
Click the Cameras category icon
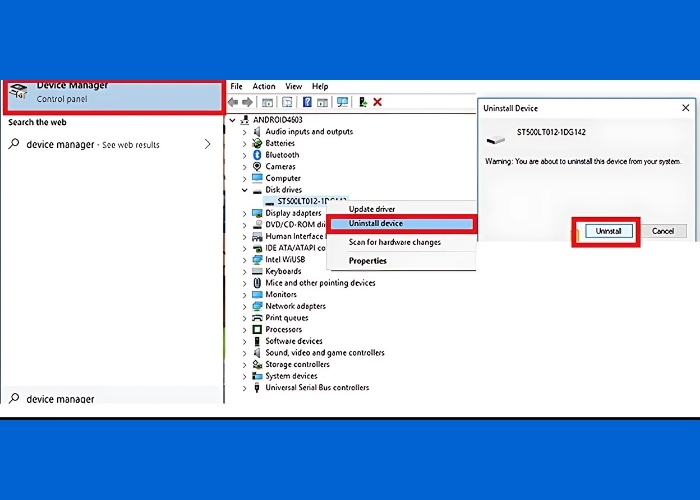pyautogui.click(x=257, y=167)
